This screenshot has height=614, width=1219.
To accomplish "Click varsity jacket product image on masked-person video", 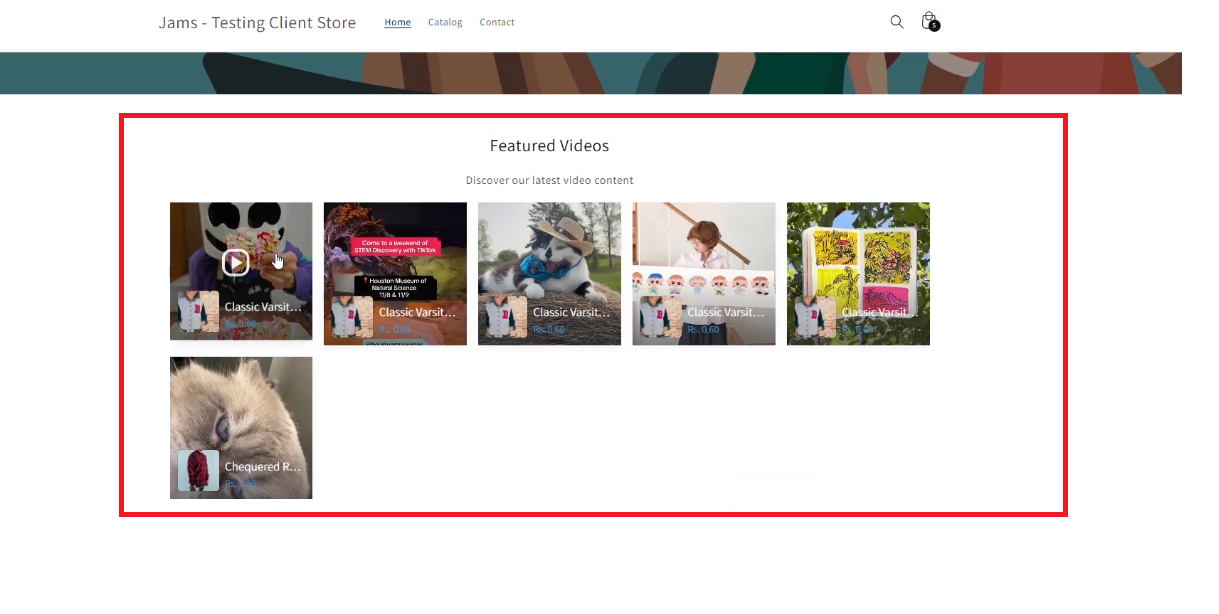I will coord(198,312).
